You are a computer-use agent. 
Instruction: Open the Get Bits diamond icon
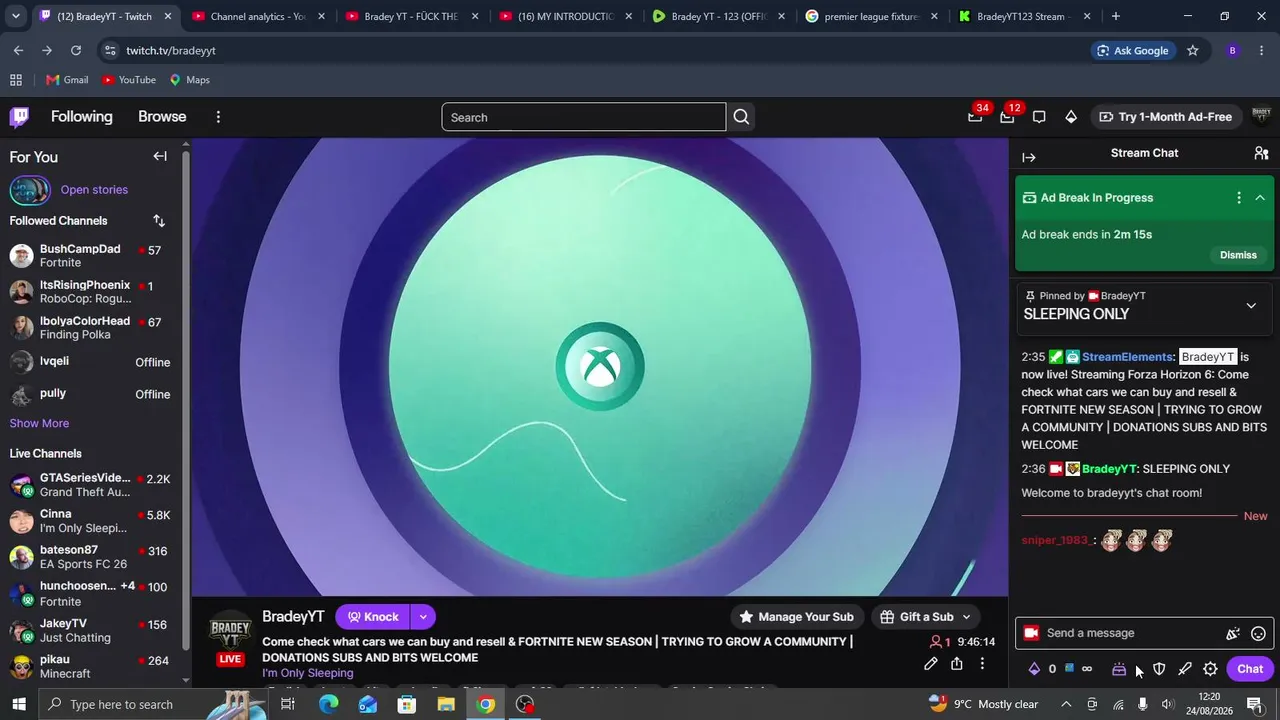click(x=1071, y=117)
